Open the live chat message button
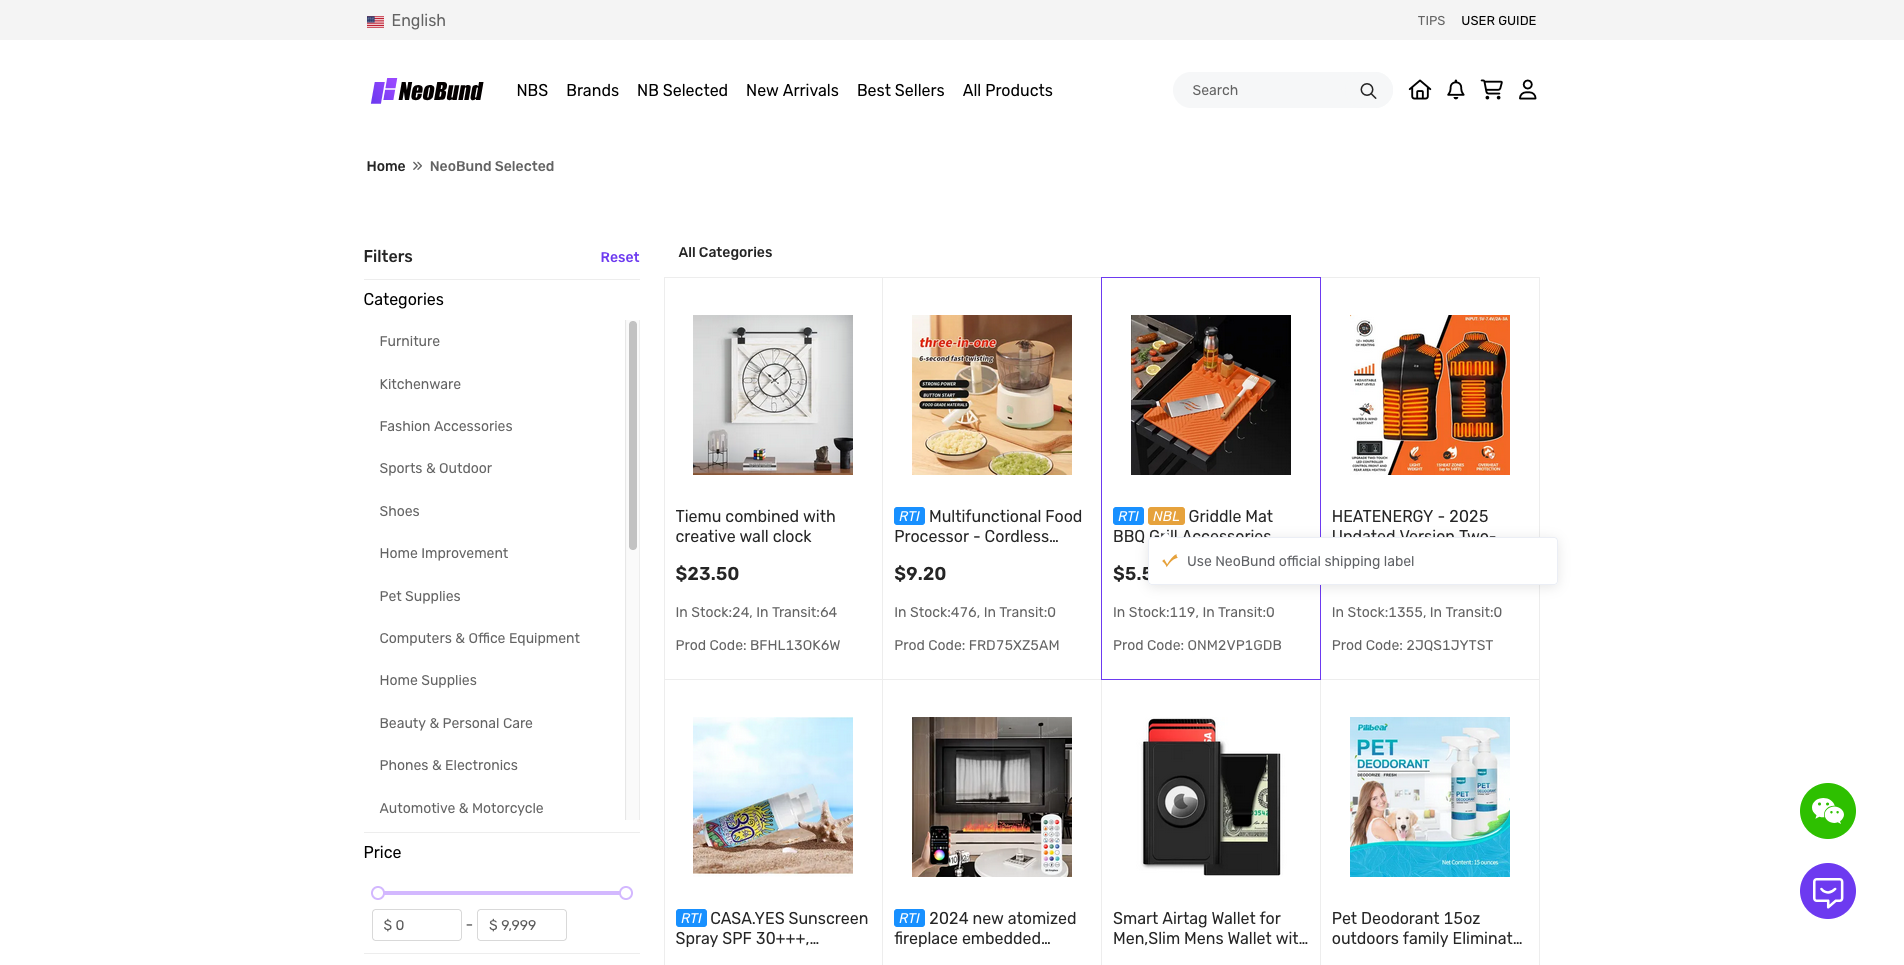The height and width of the screenshot is (965, 1904). 1828,891
